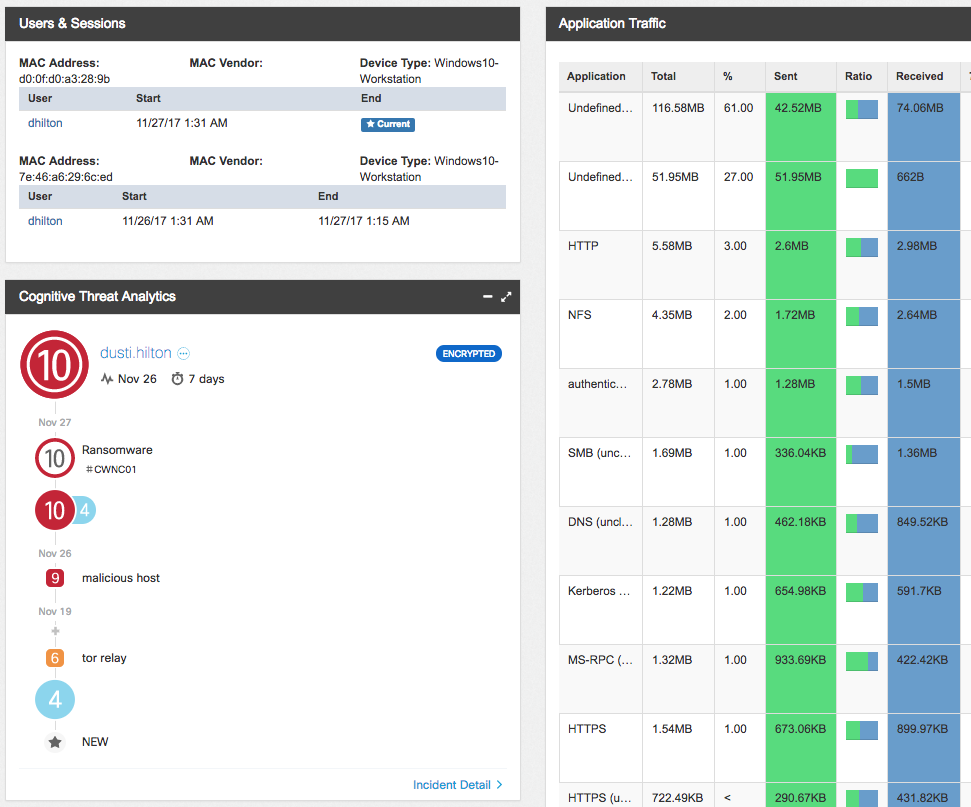Expand the plus marker under Nov 19

tap(55, 631)
